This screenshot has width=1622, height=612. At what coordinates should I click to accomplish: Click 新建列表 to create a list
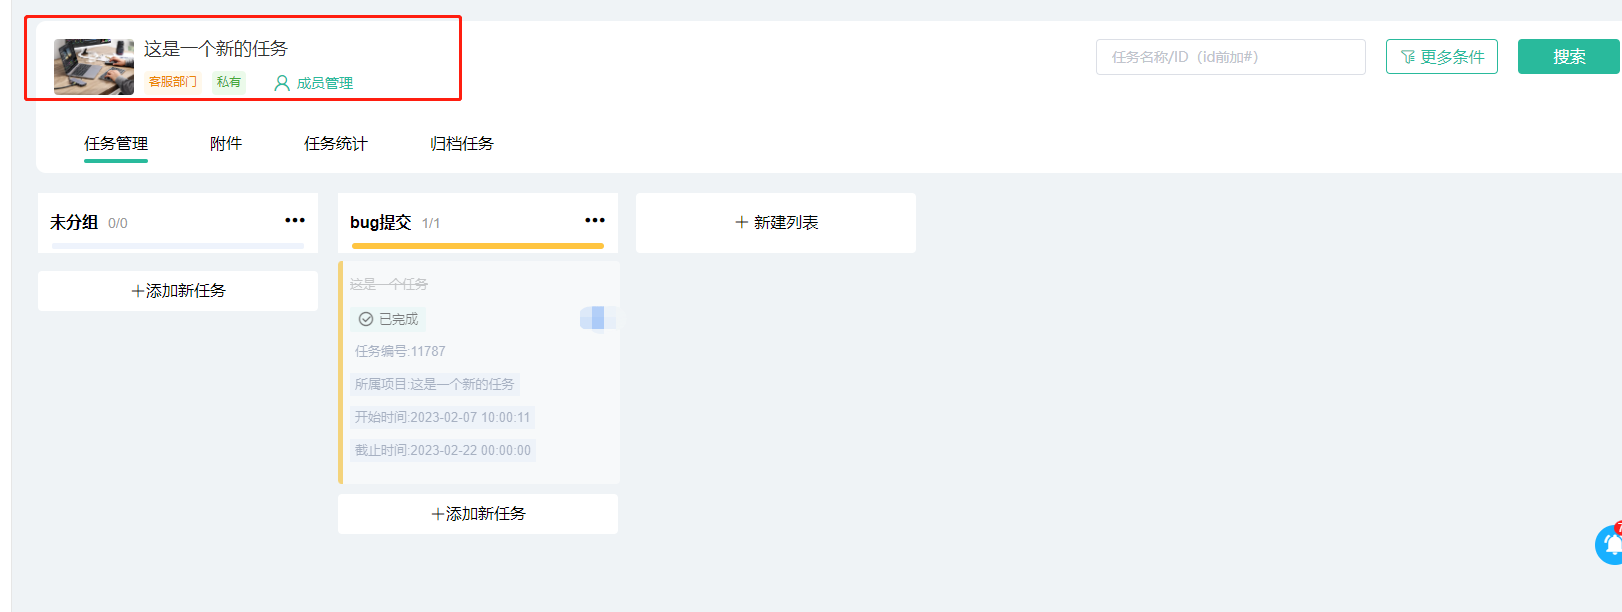[x=776, y=222]
